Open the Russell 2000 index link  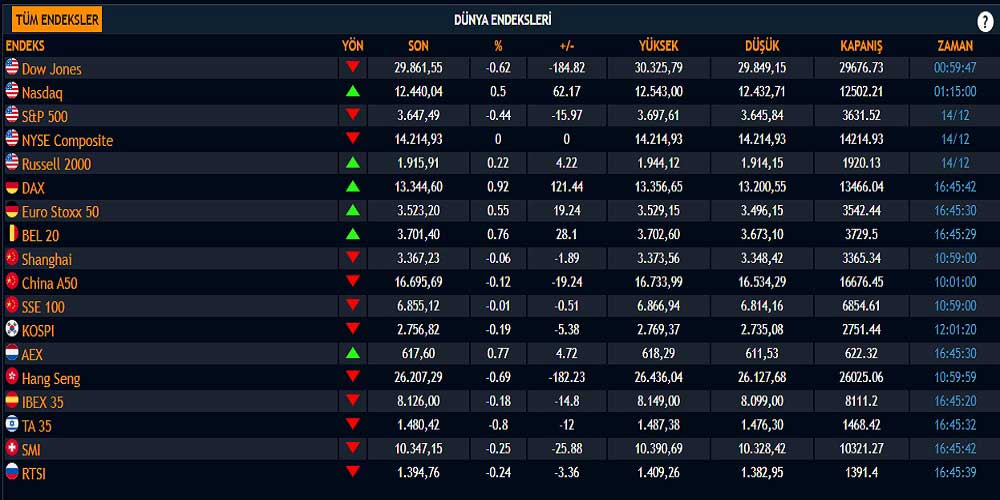tap(56, 165)
